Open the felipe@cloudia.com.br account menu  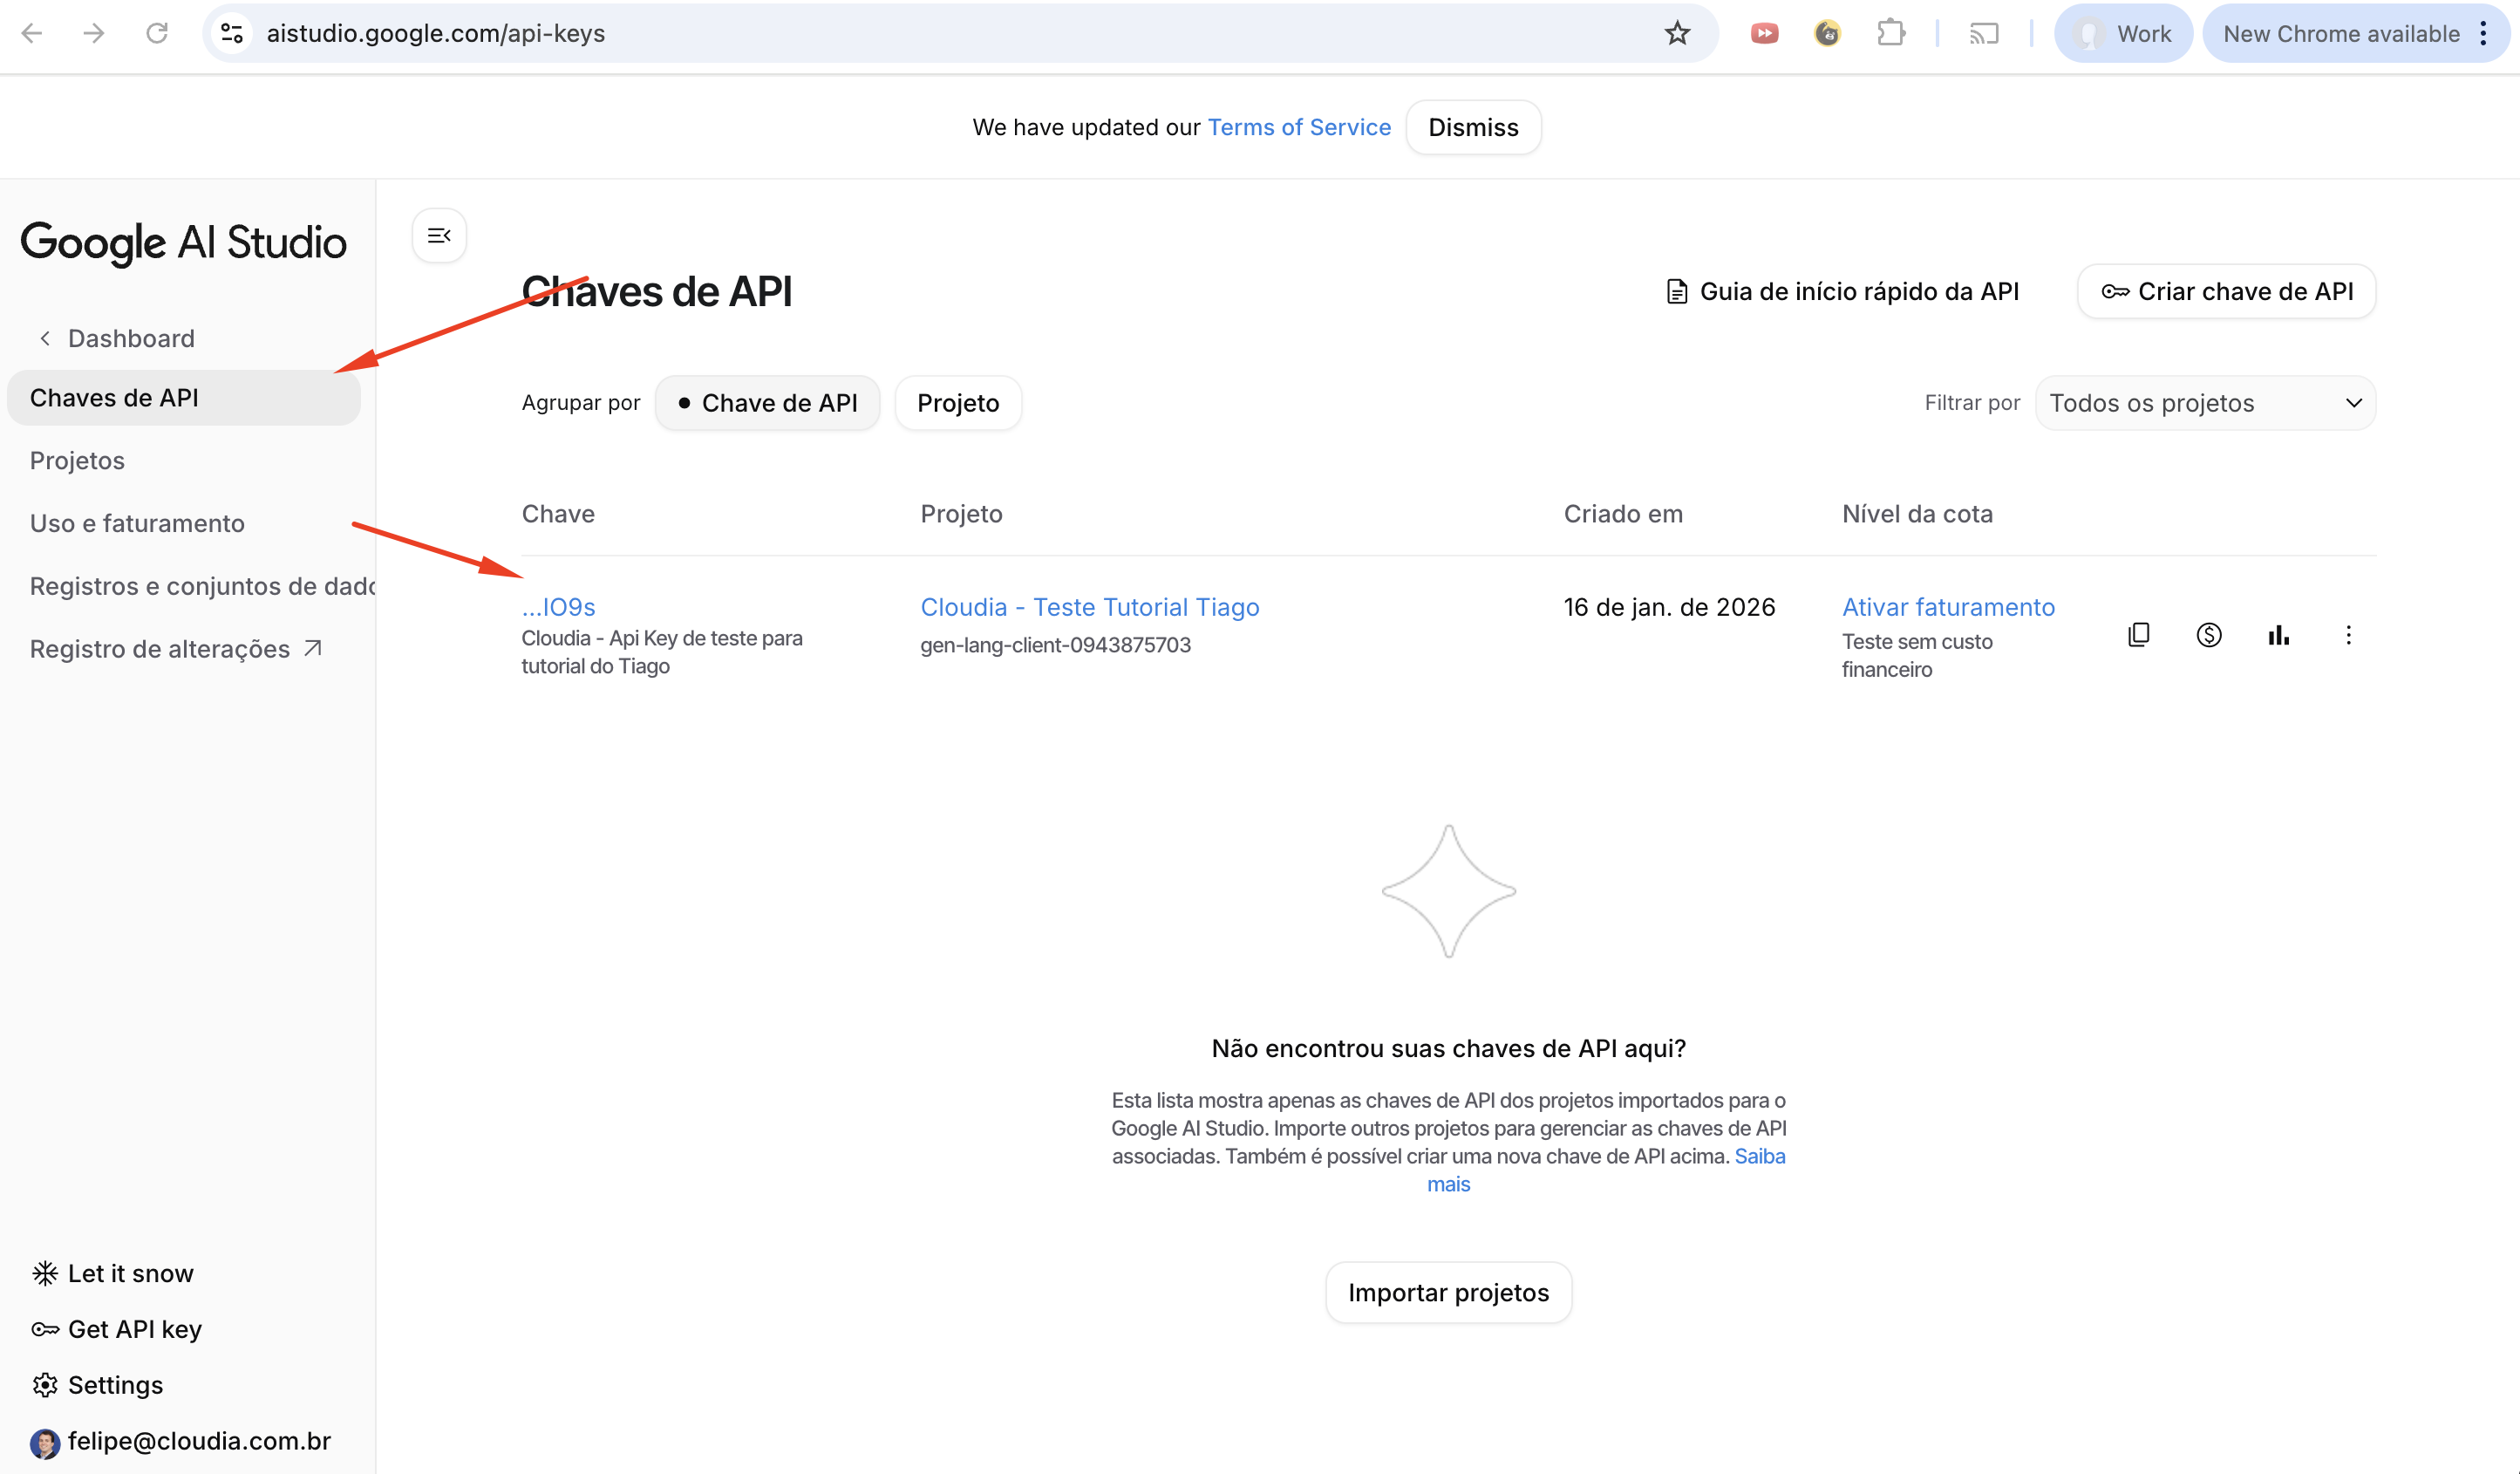click(x=180, y=1441)
